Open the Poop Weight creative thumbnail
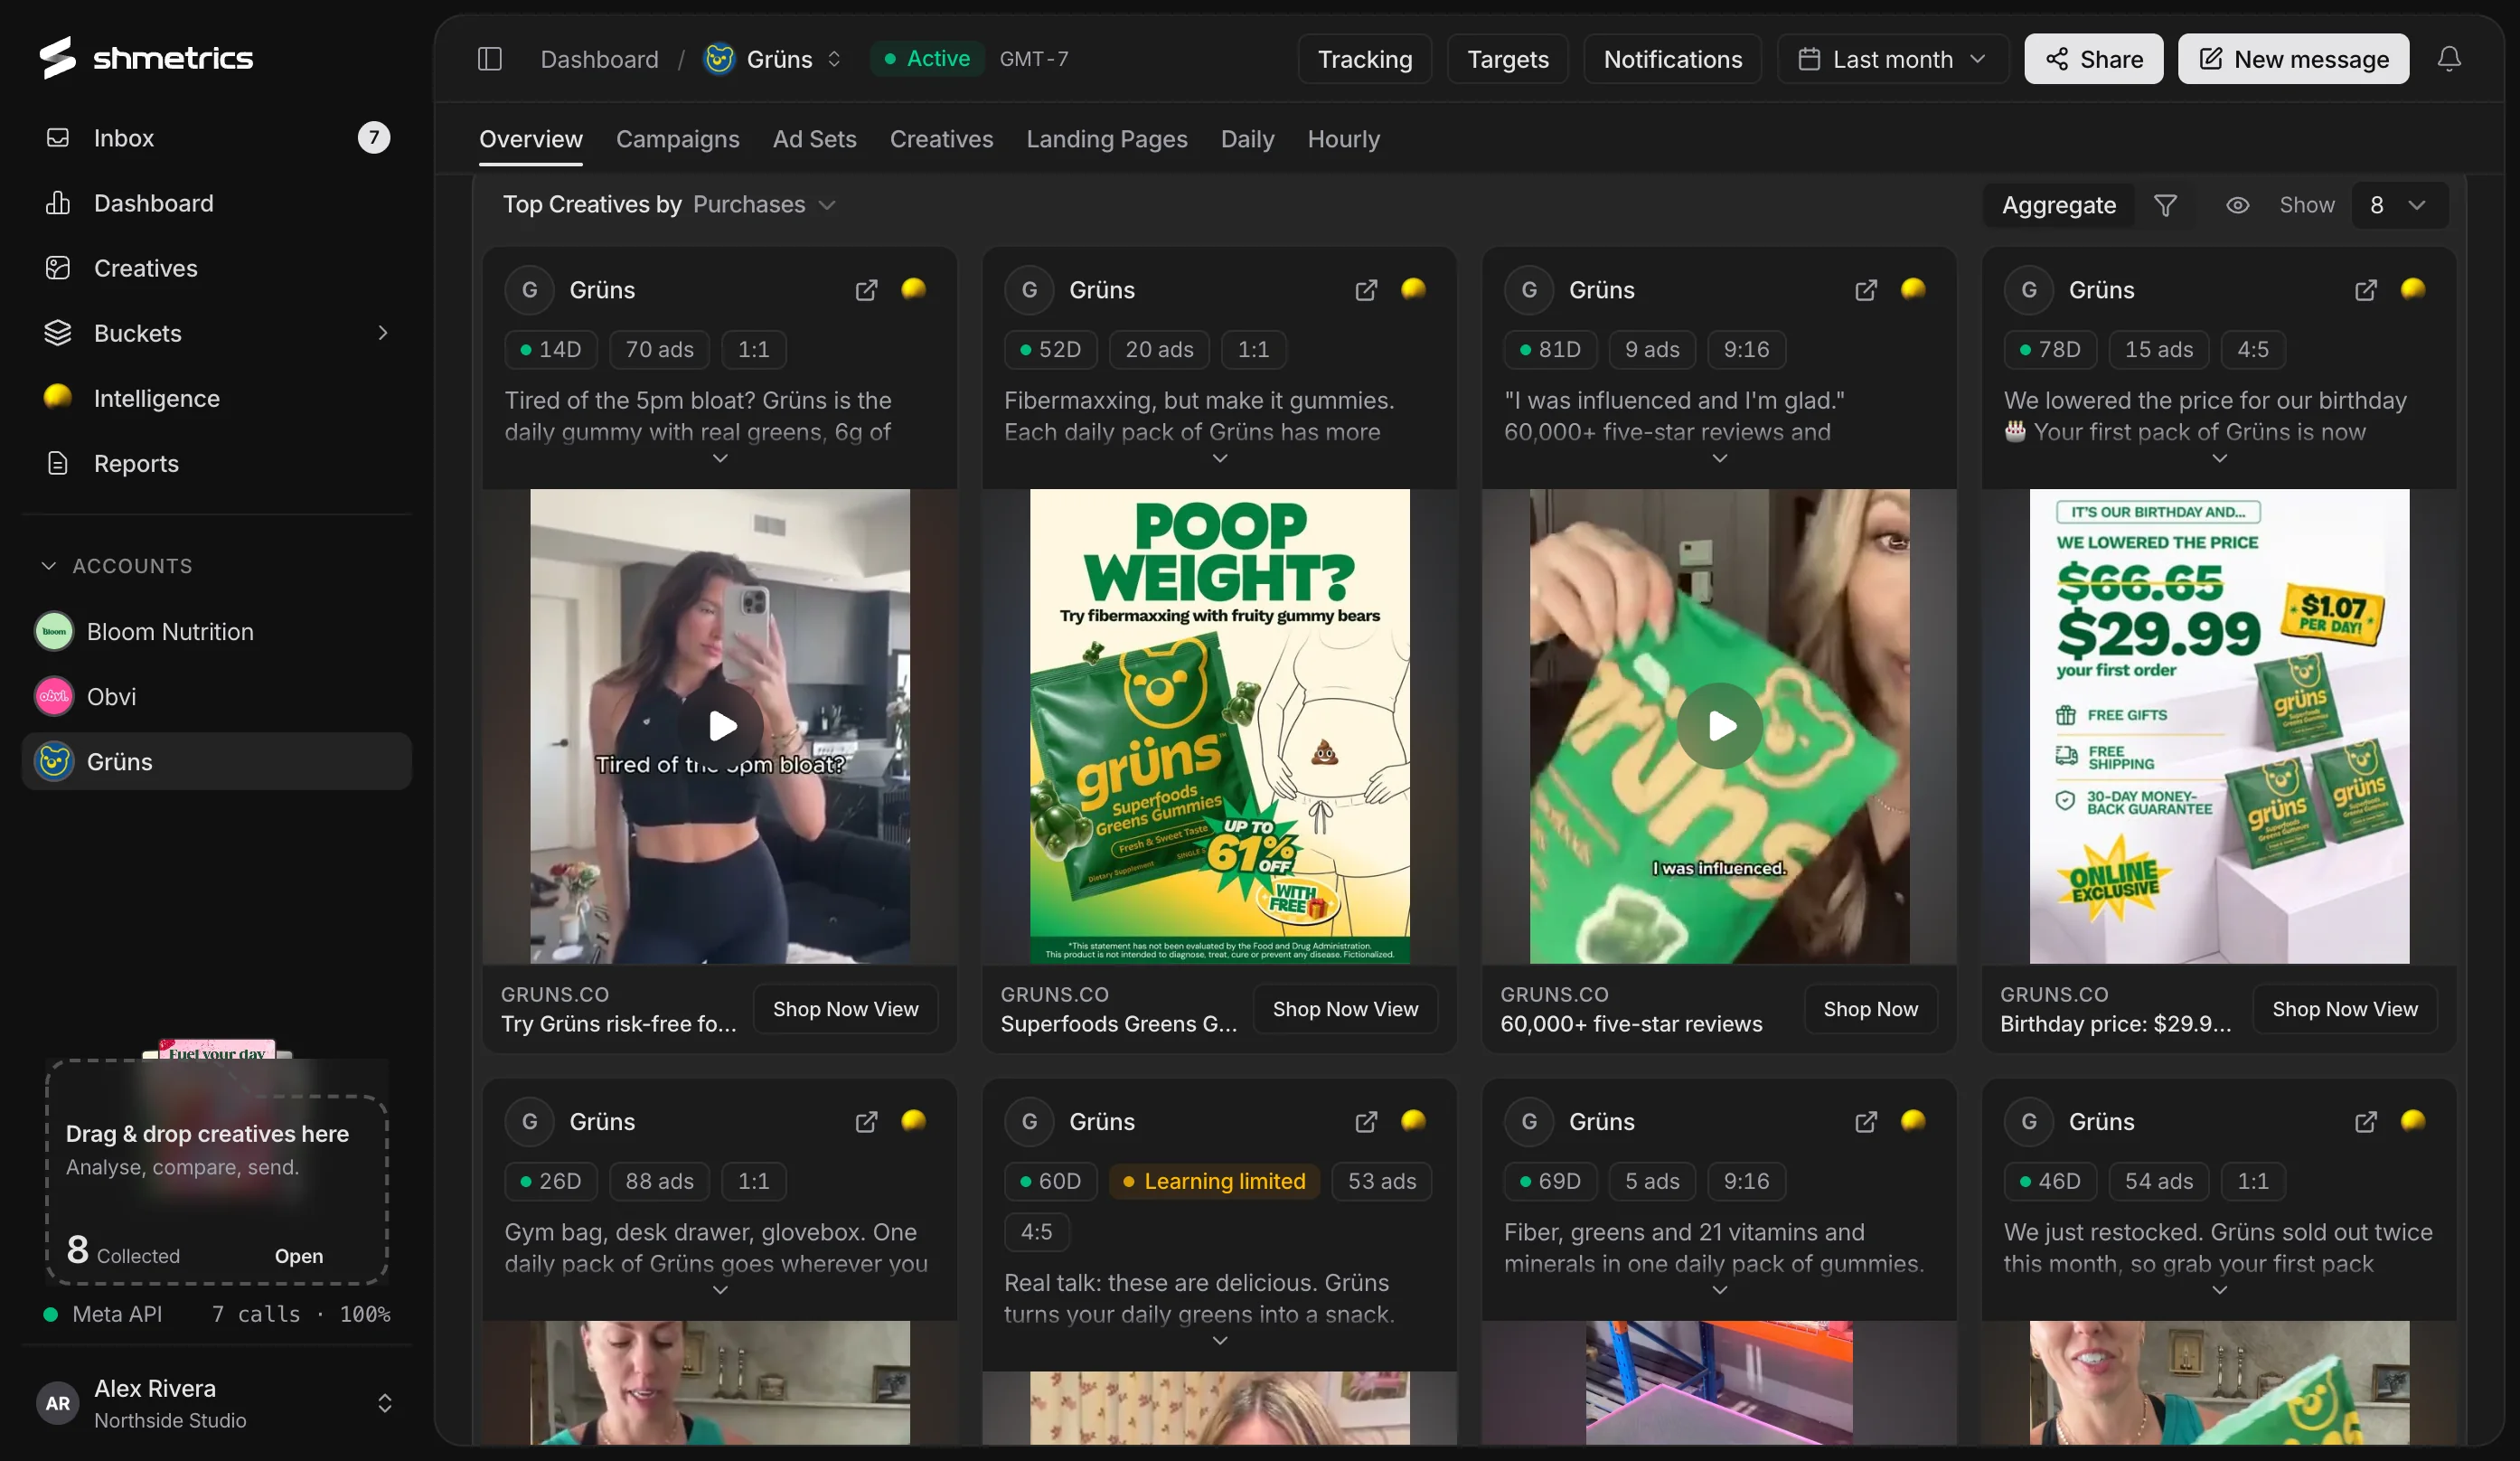 [x=1220, y=726]
